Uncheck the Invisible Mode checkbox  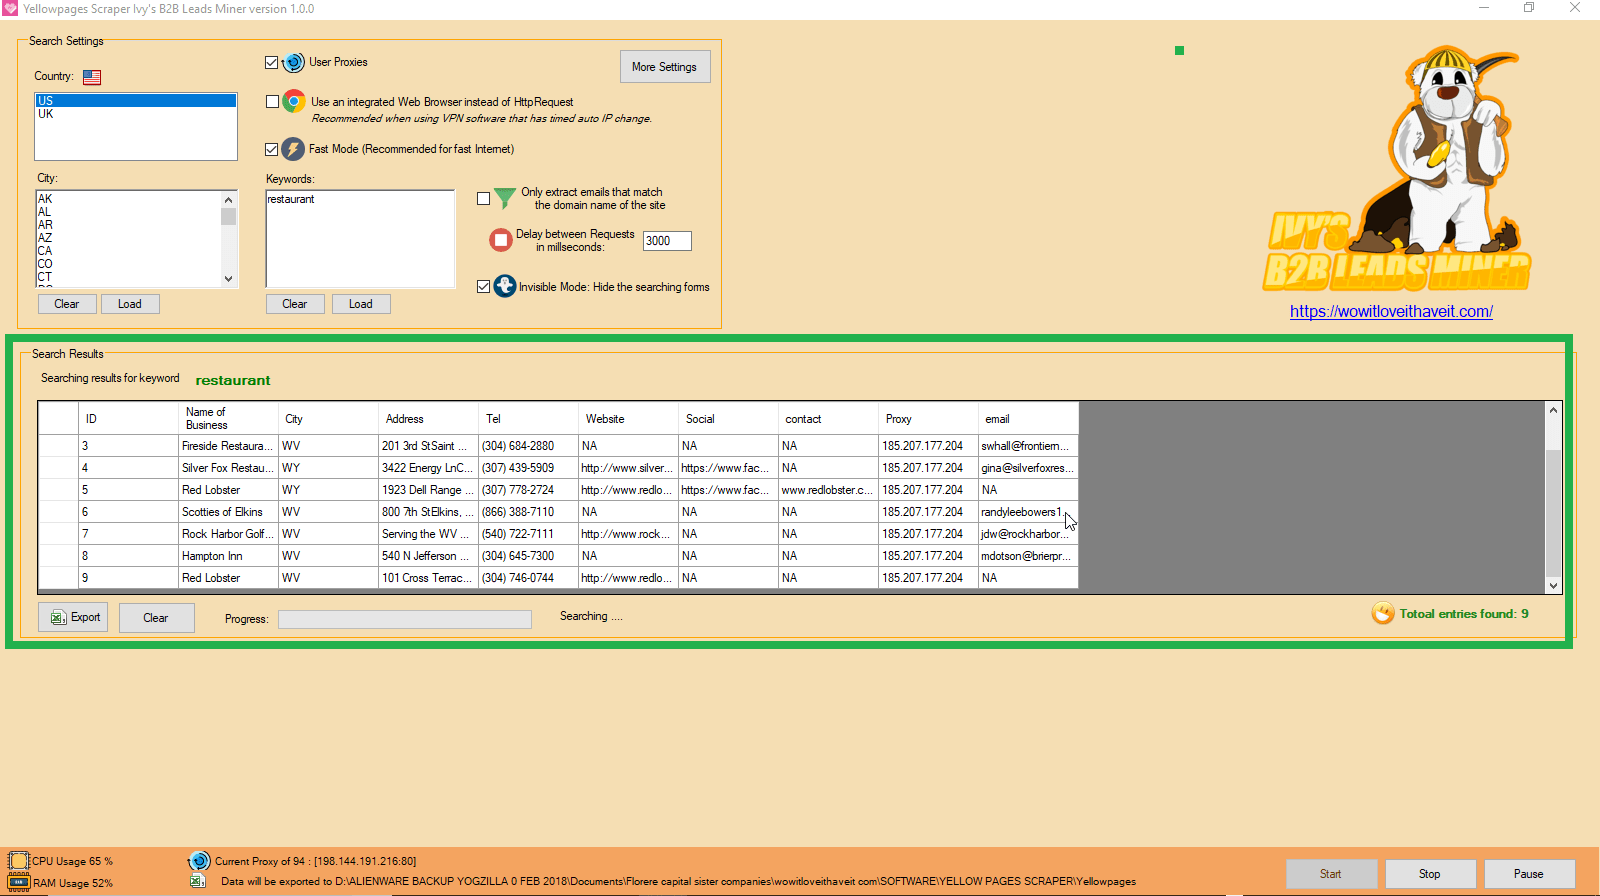click(x=484, y=287)
